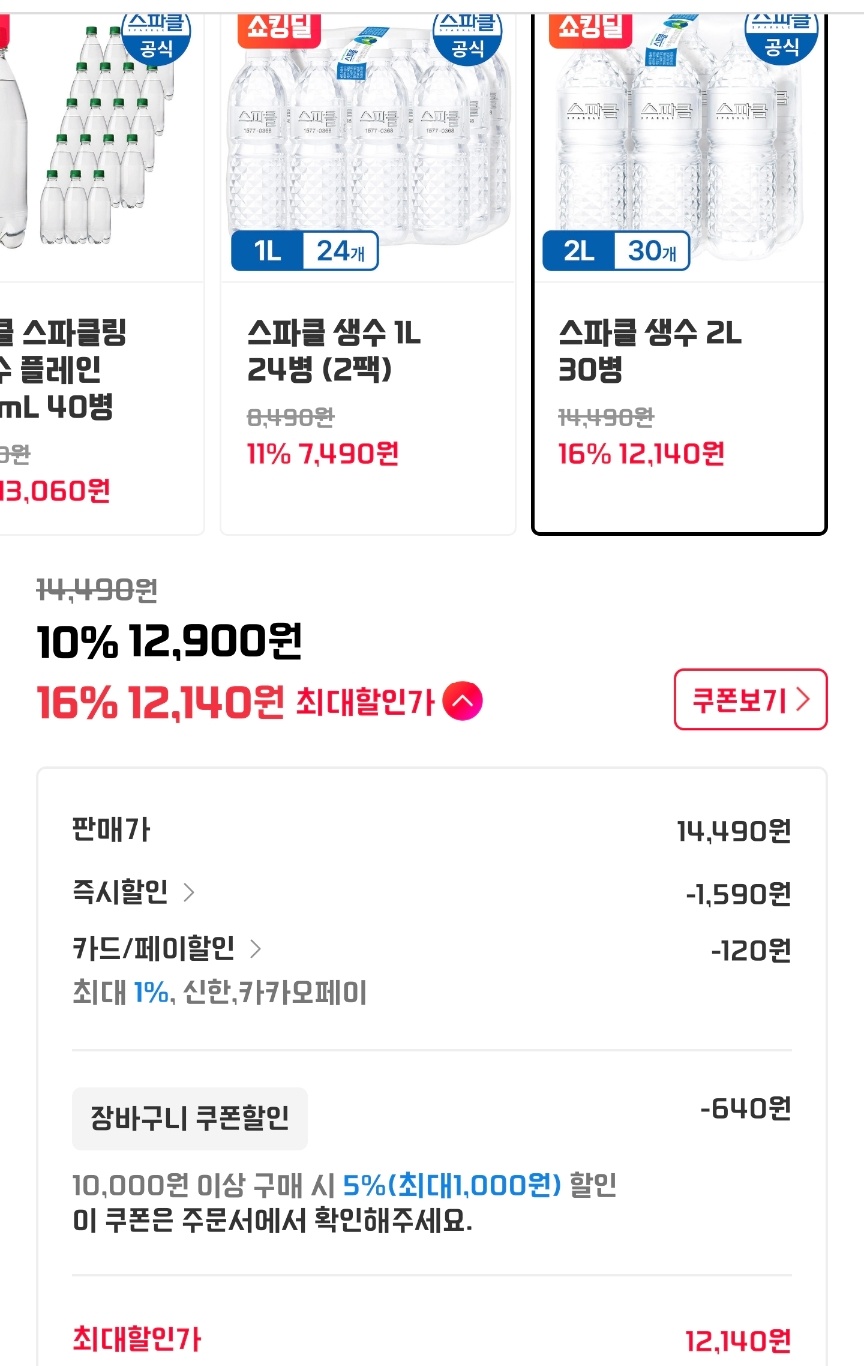Open the 쿠폰보기 coupon button

tap(751, 699)
